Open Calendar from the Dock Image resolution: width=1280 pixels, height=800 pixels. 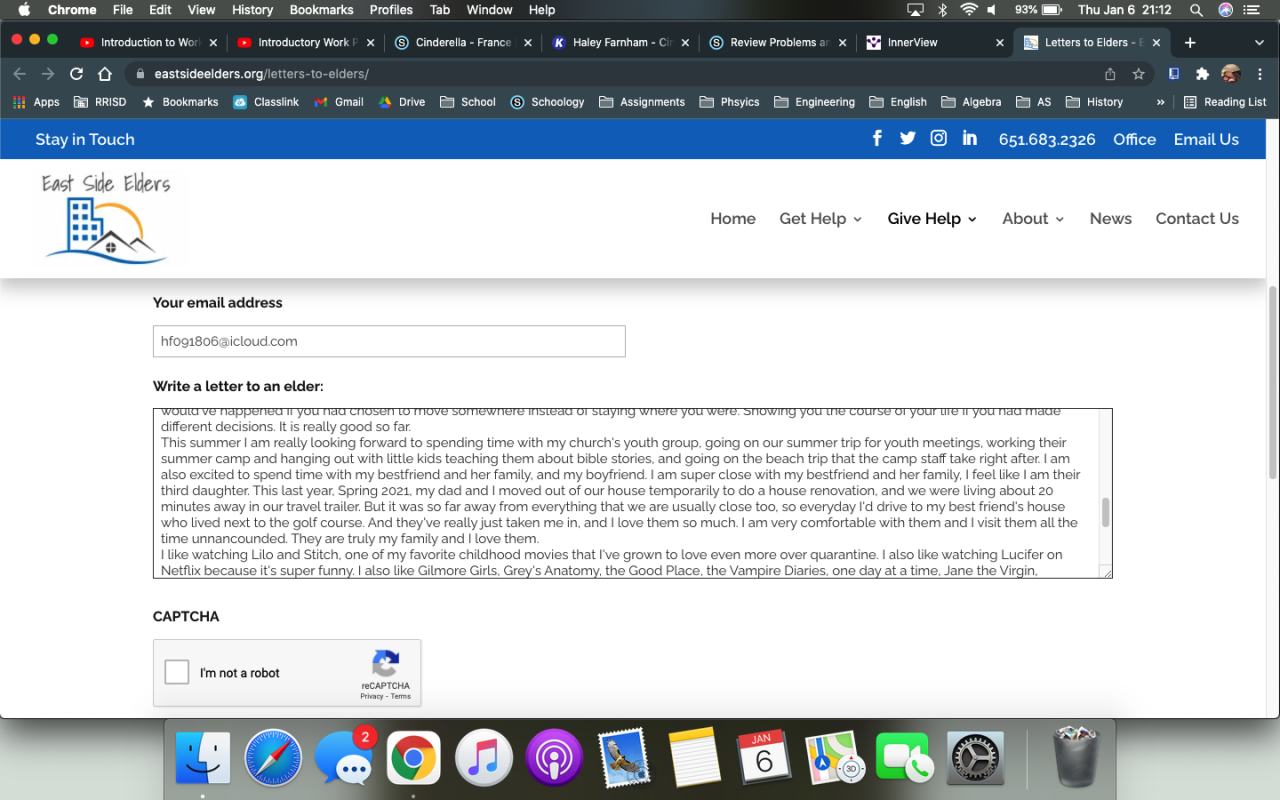click(x=764, y=757)
